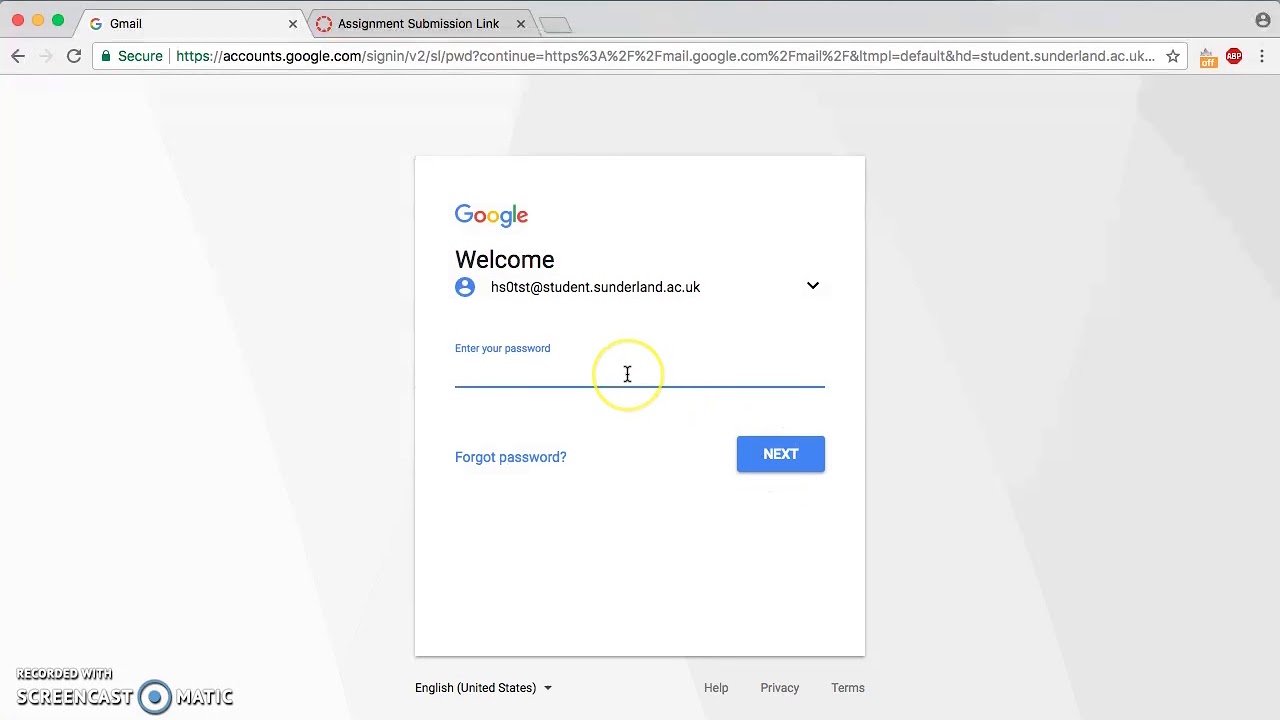Open the Terms link
1280x720 pixels.
848,688
